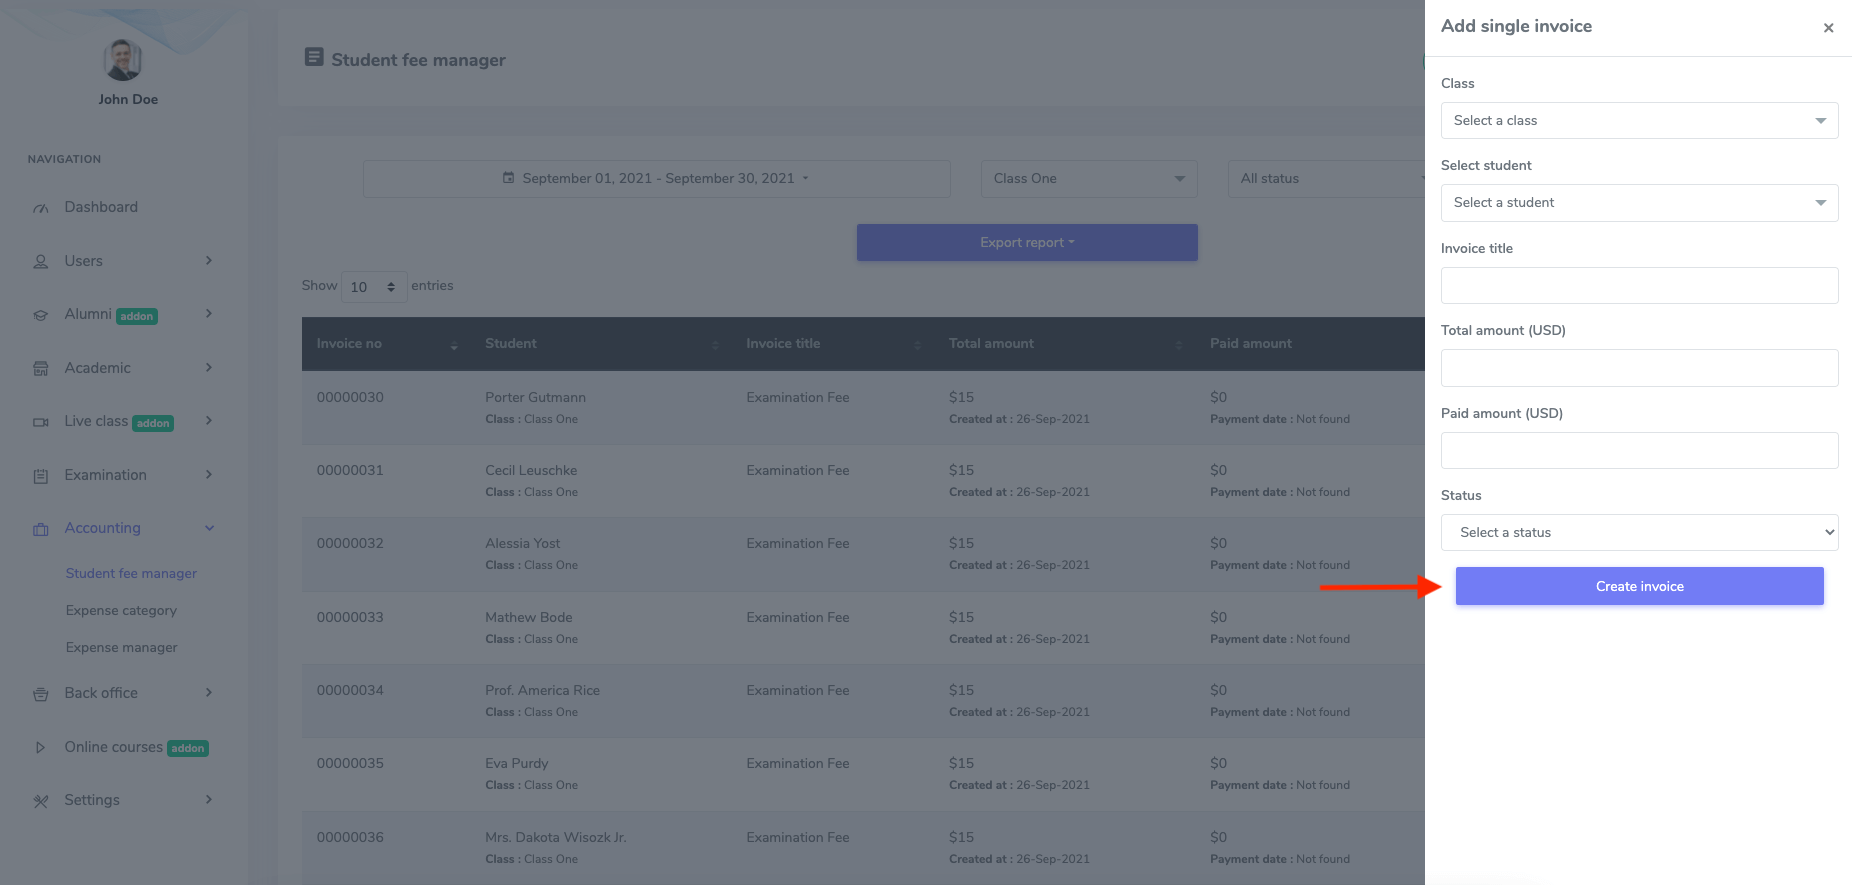Change the Show entries count selector

tap(374, 287)
